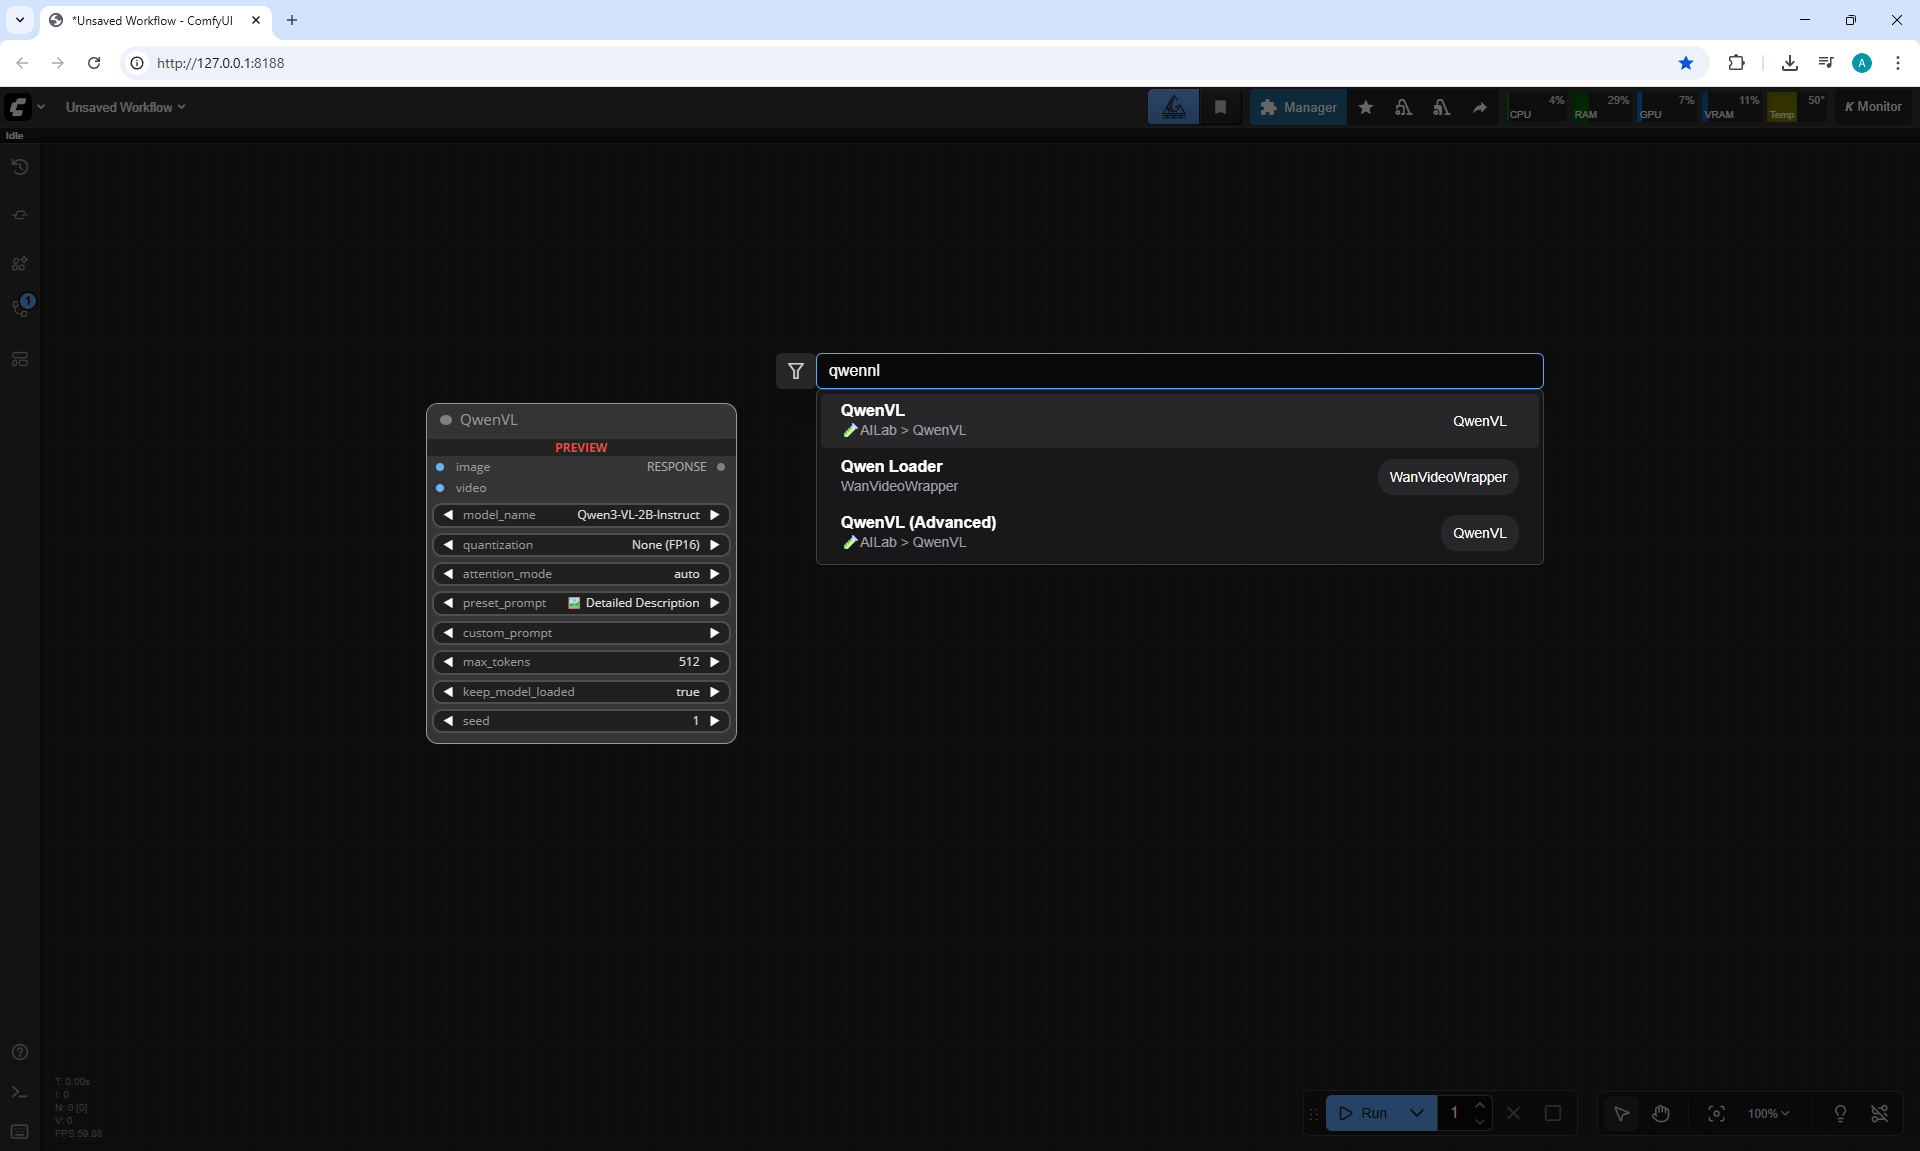Toggle link visibility icon in bottom toolbar

tap(1880, 1113)
